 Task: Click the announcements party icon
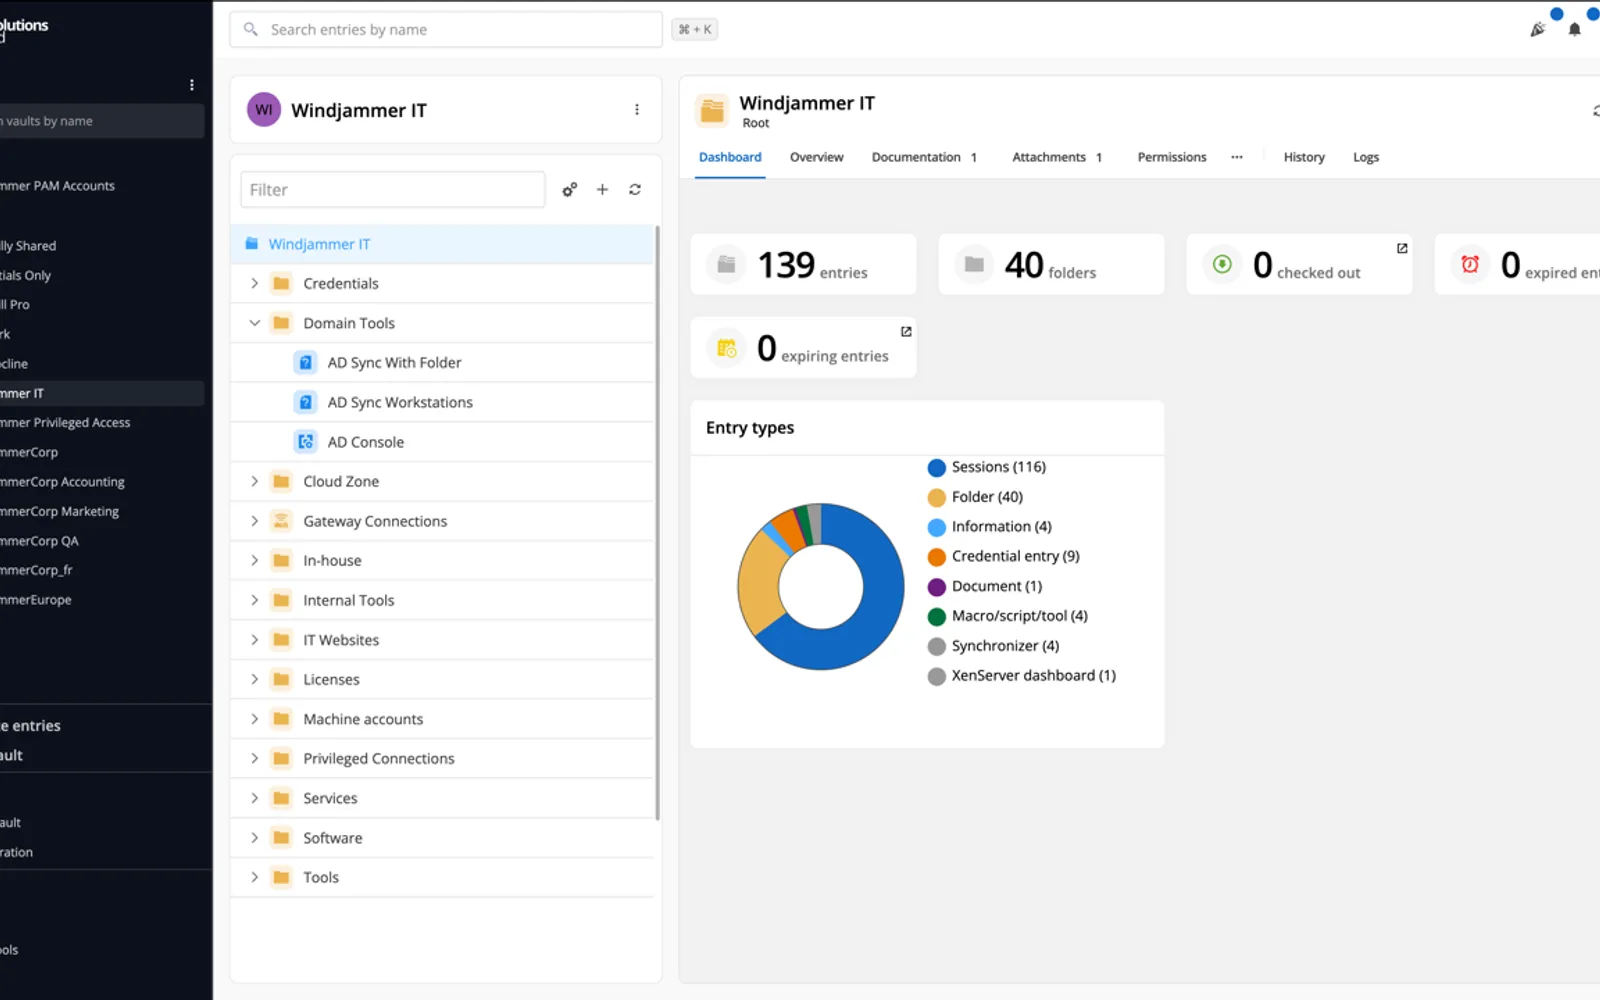(x=1538, y=30)
